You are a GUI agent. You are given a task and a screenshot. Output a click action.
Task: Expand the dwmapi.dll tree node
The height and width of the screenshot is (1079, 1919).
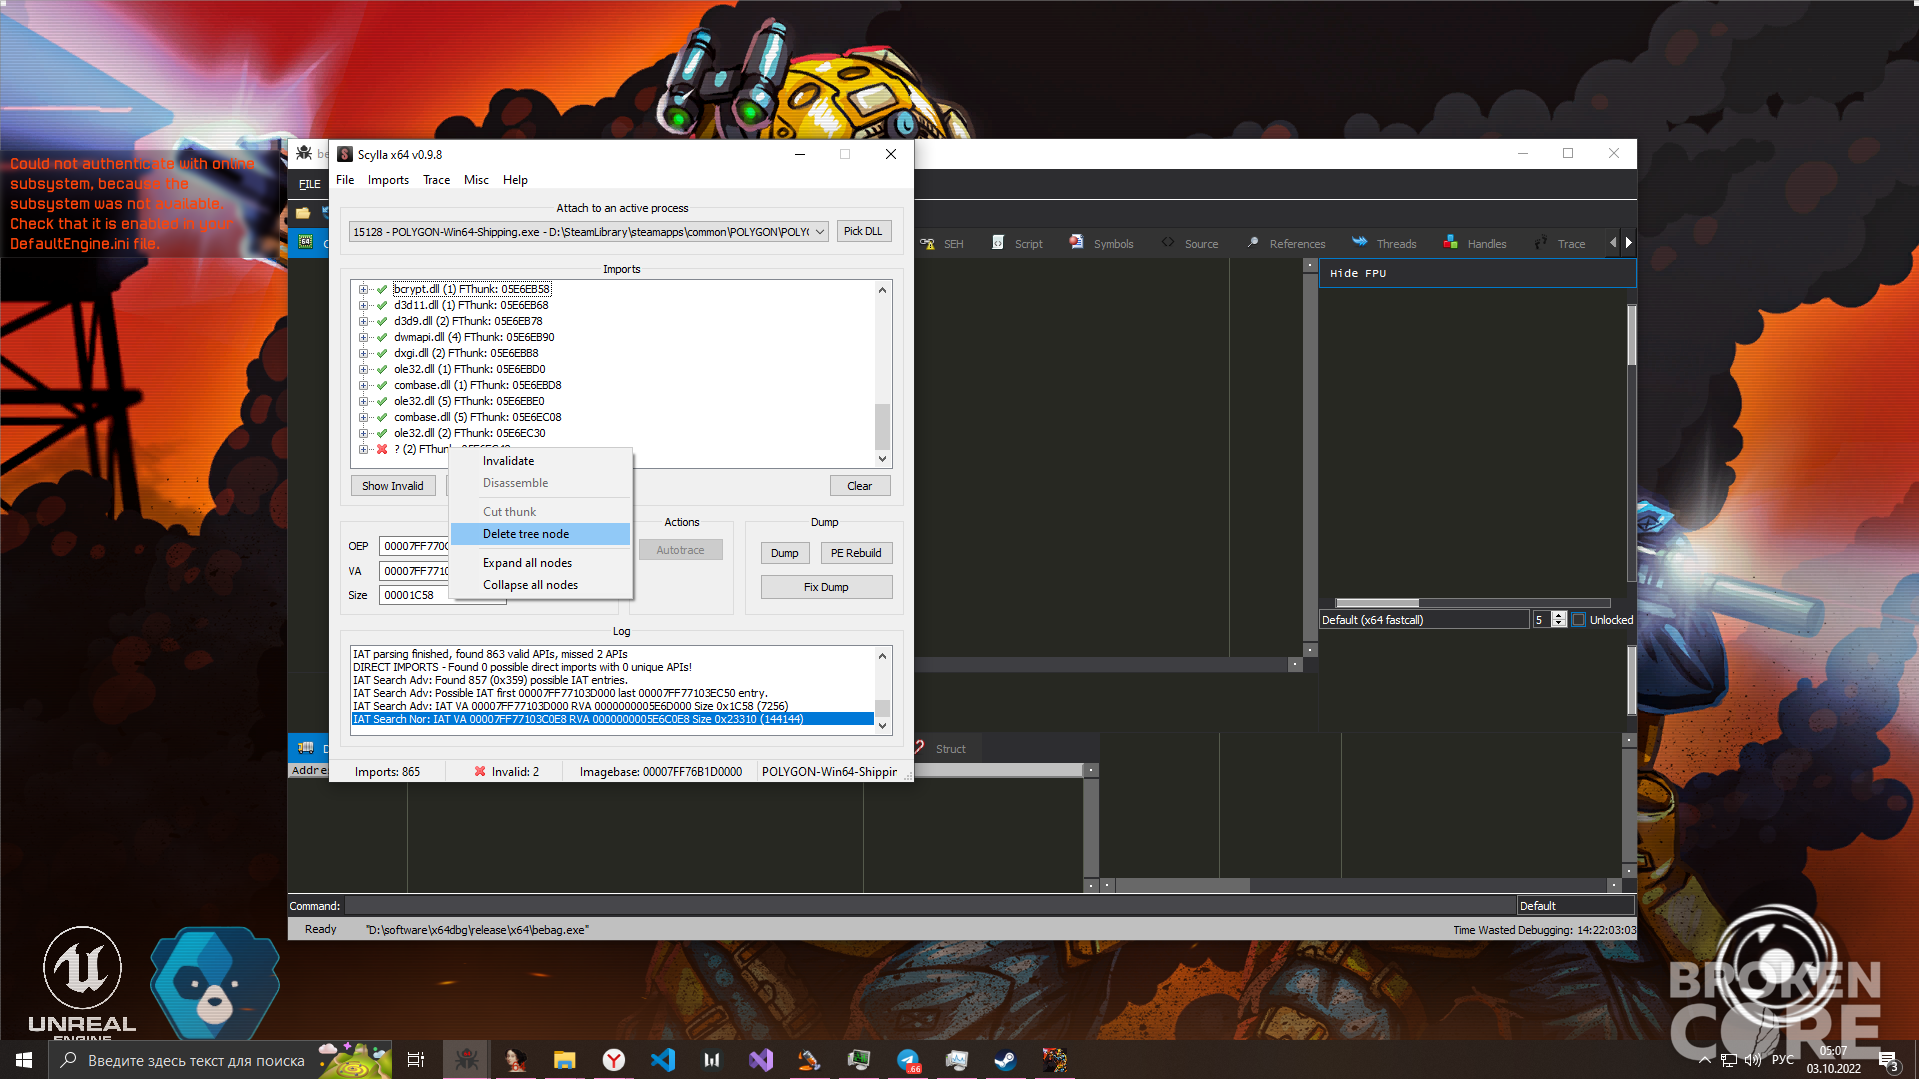363,337
